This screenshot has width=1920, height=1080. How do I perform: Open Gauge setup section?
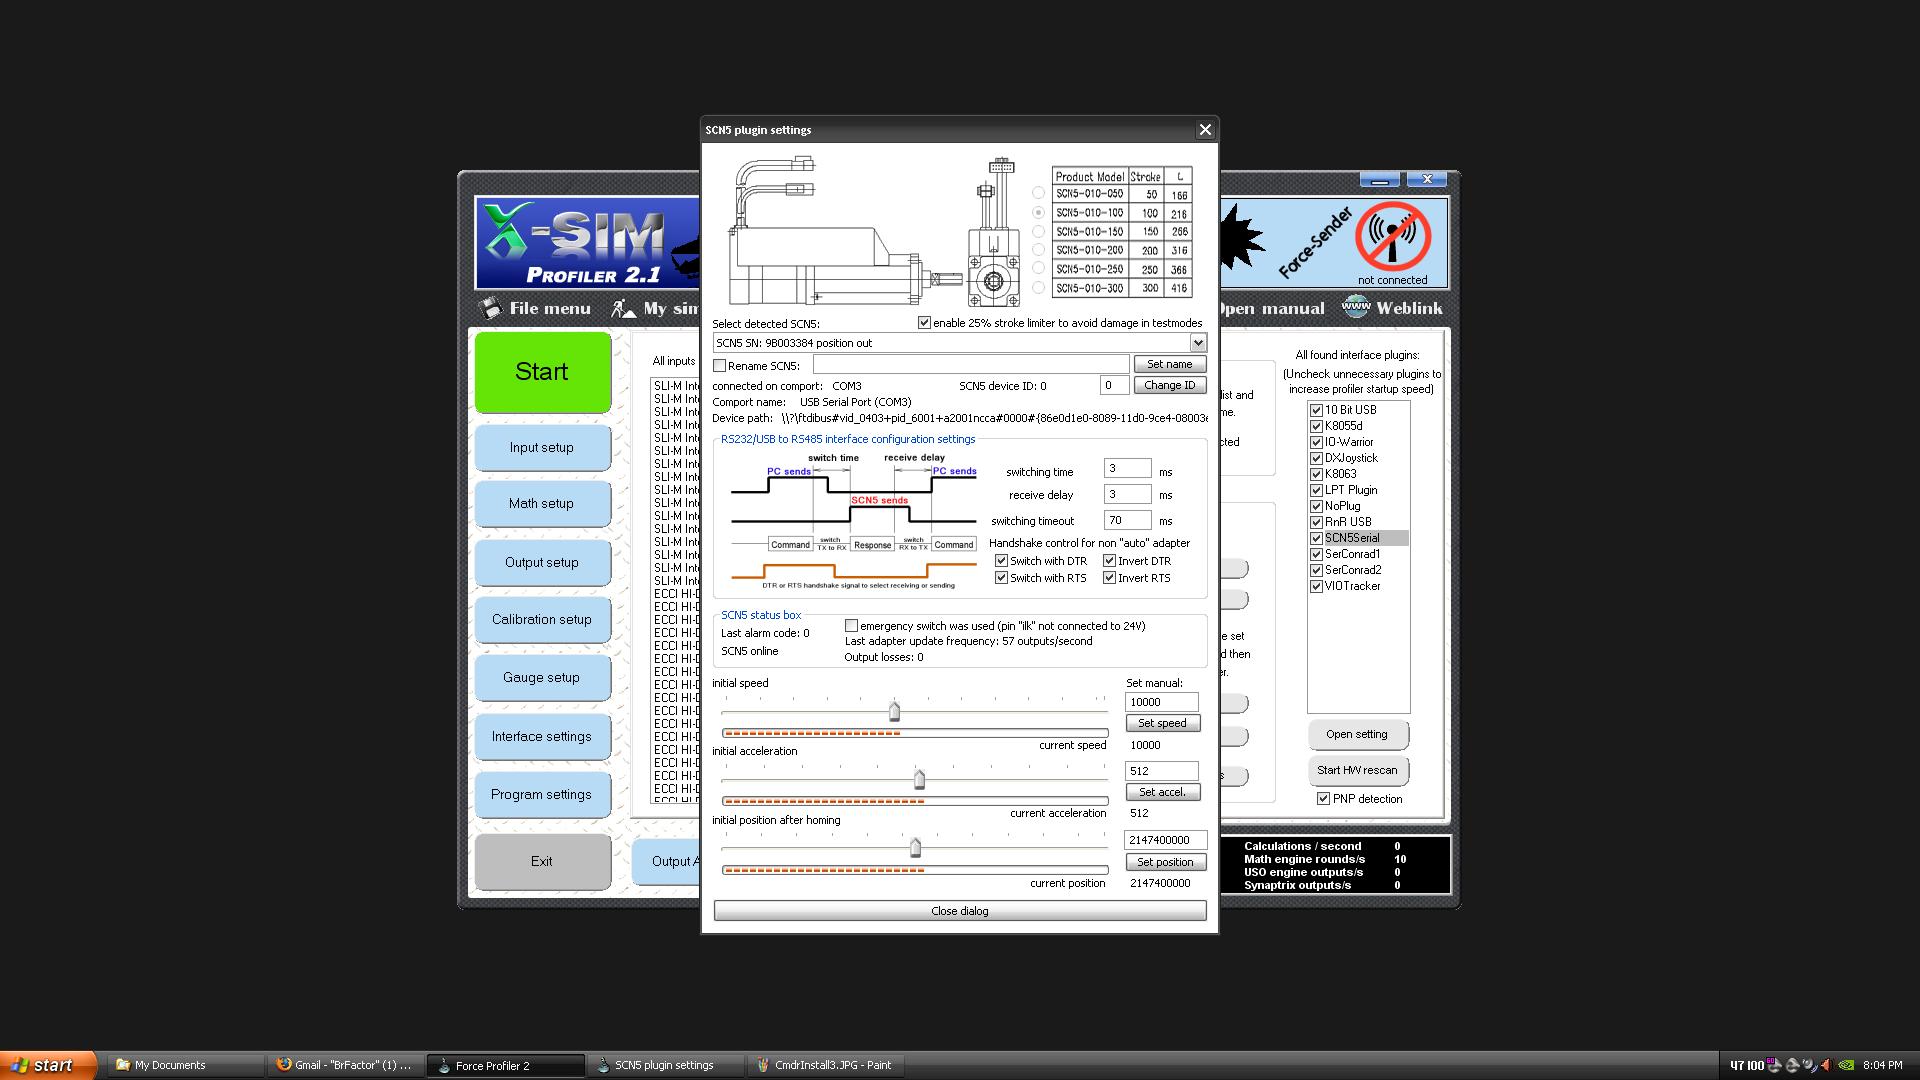(x=542, y=678)
